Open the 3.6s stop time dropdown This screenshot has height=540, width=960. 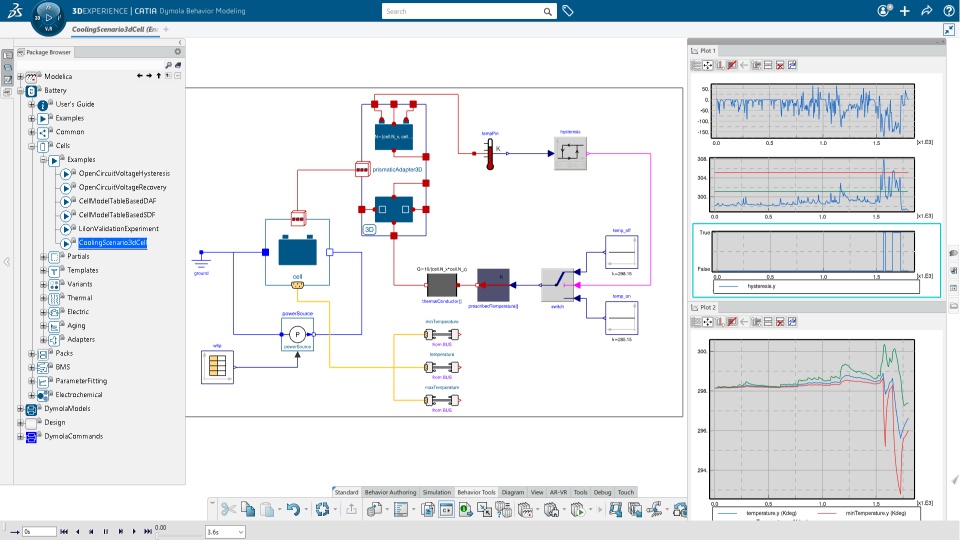tap(241, 532)
